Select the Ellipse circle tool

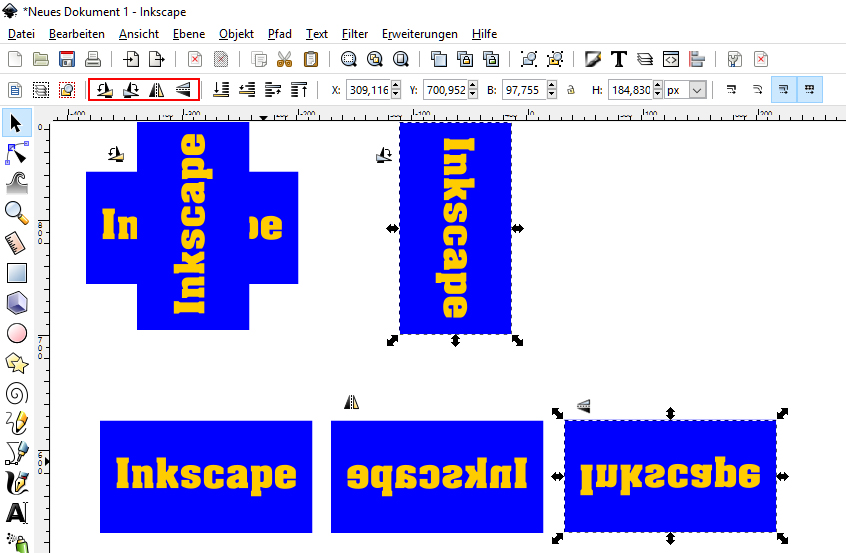click(16, 333)
